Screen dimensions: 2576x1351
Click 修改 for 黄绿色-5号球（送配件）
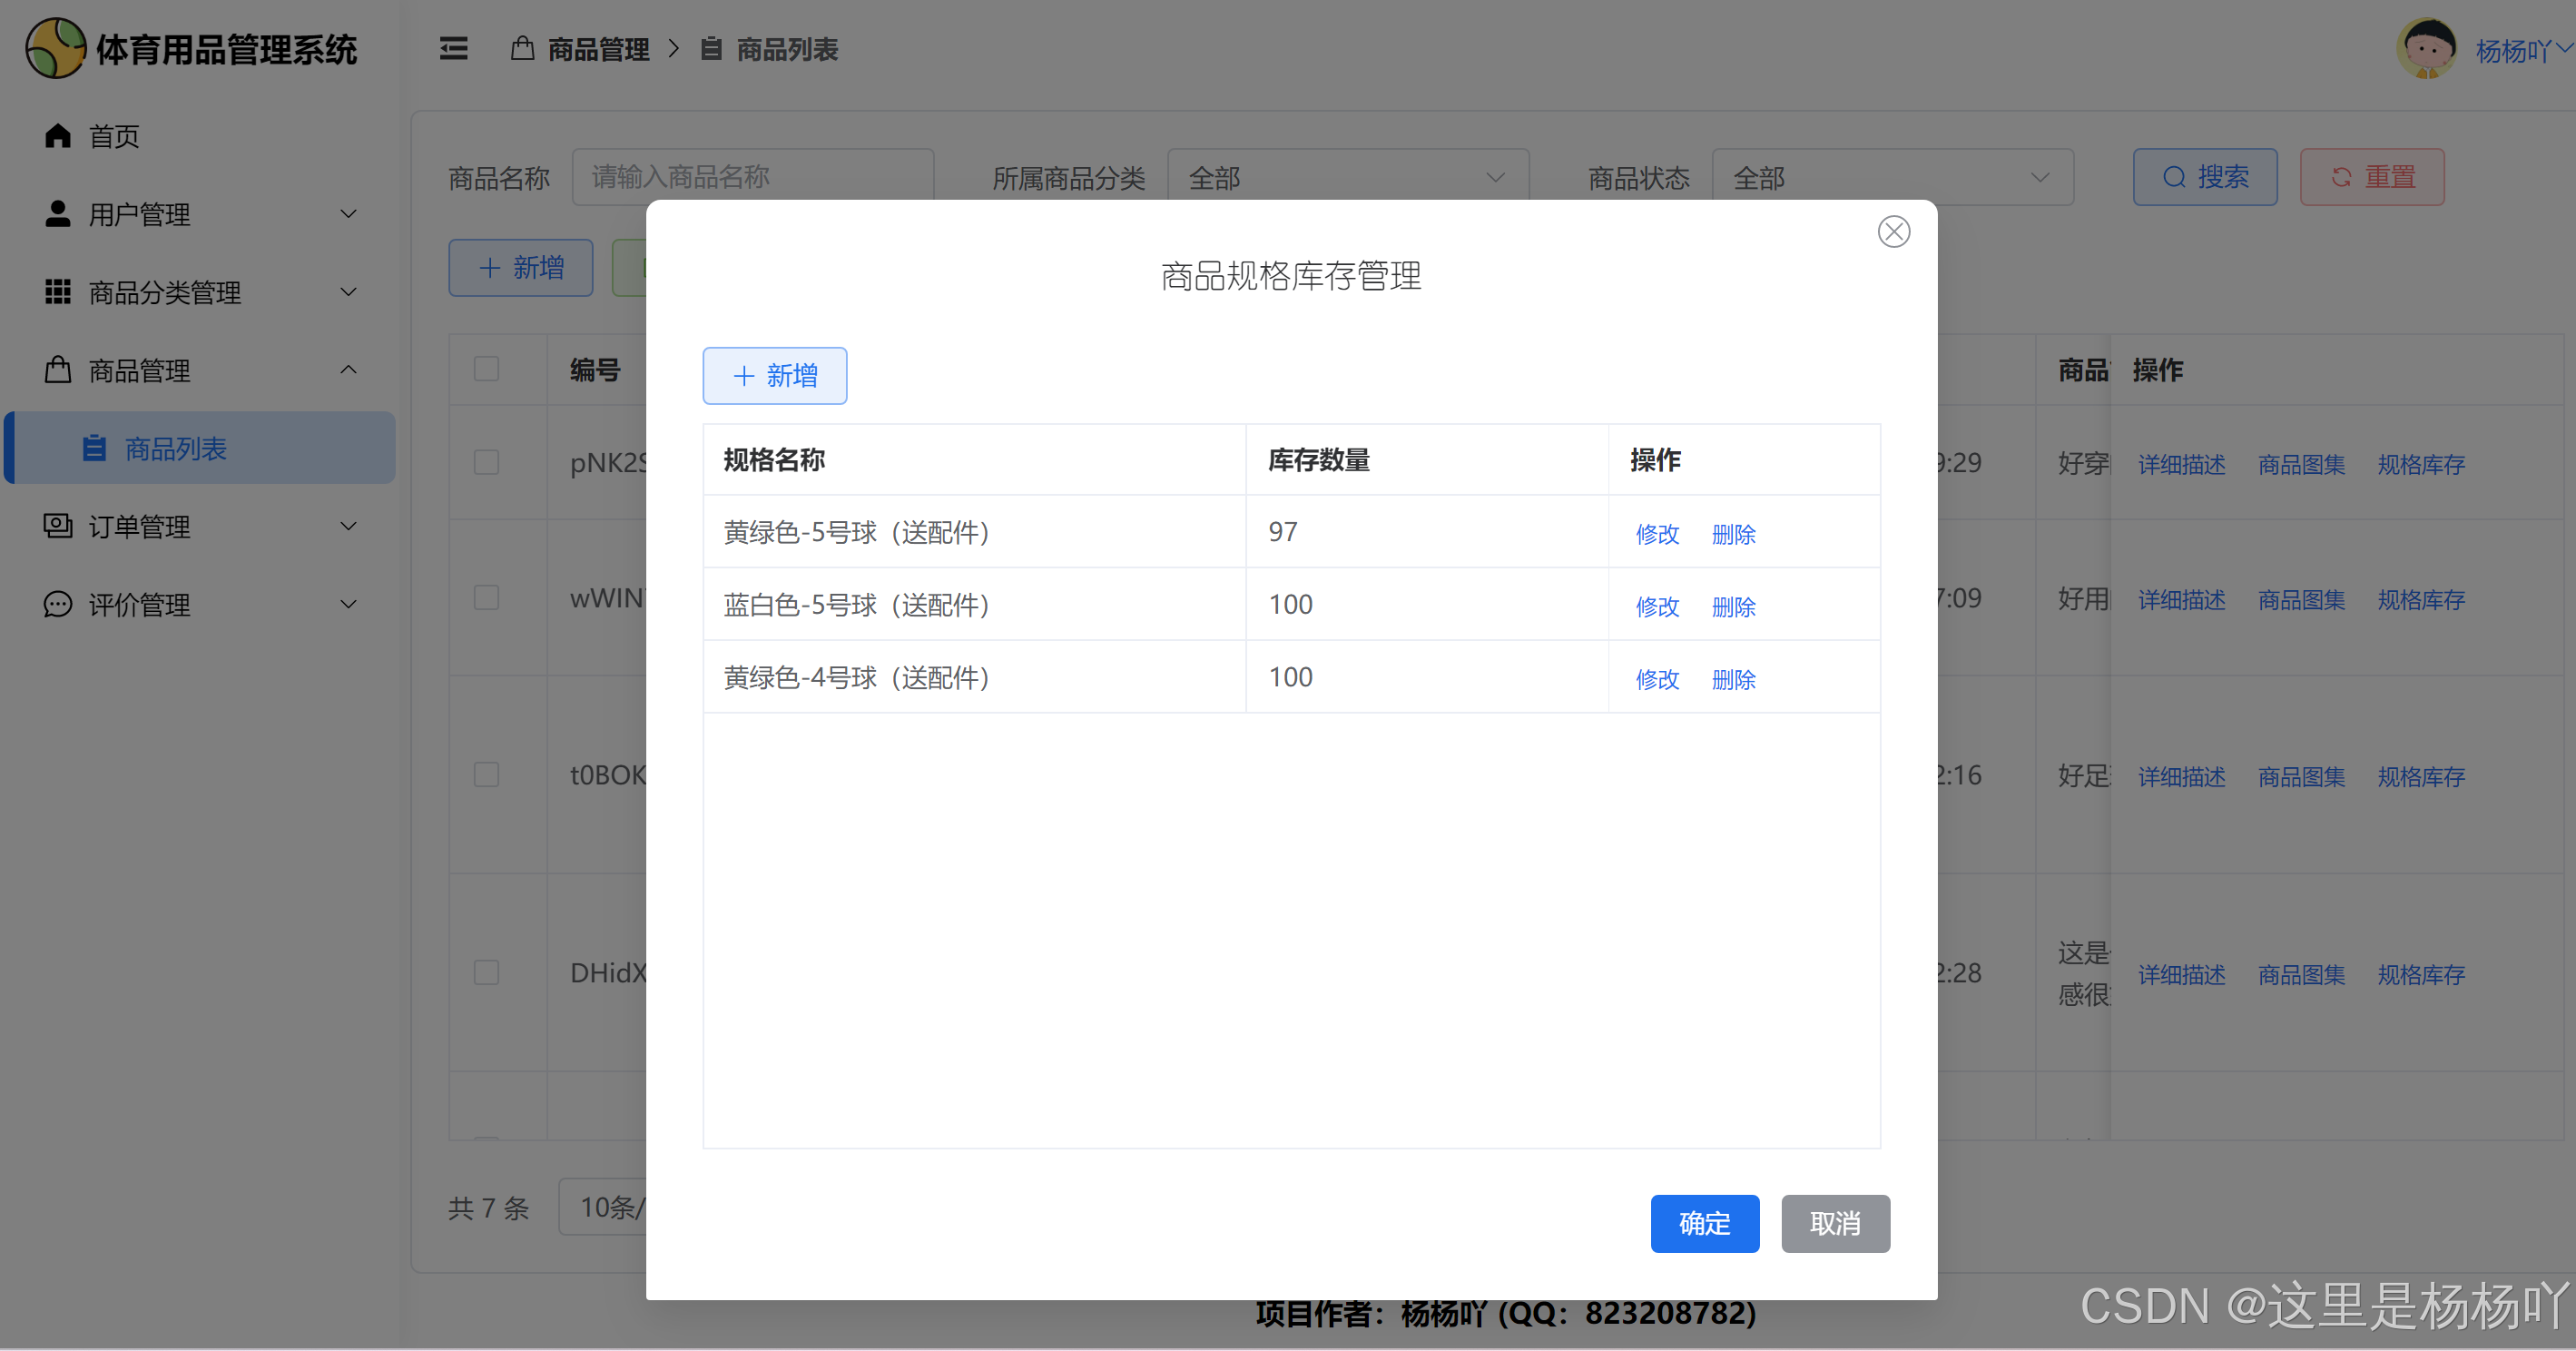click(x=1657, y=534)
